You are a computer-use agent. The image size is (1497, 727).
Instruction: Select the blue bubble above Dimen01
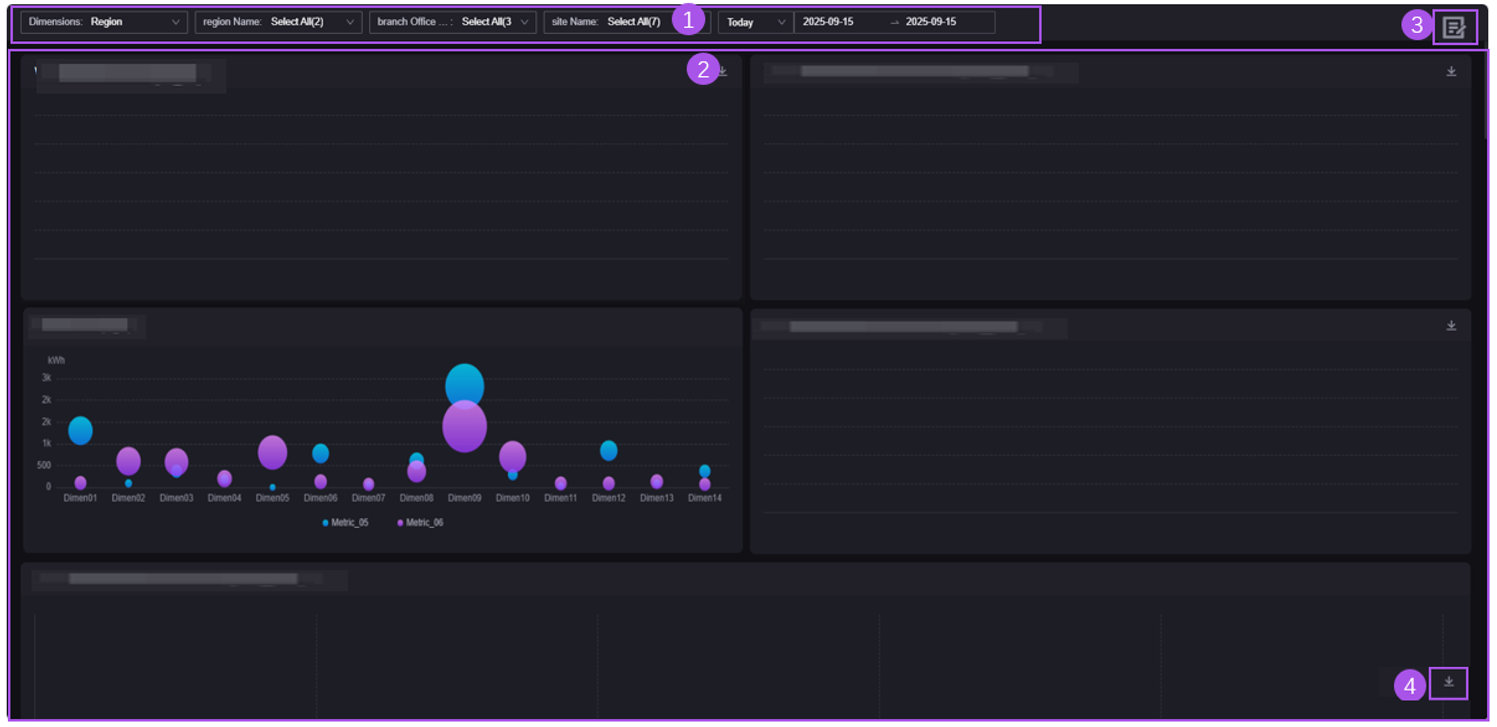coord(80,430)
